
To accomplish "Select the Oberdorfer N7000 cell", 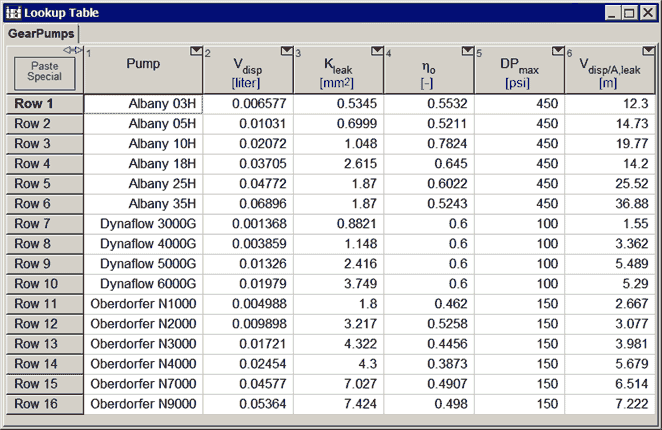I will pyautogui.click(x=143, y=384).
